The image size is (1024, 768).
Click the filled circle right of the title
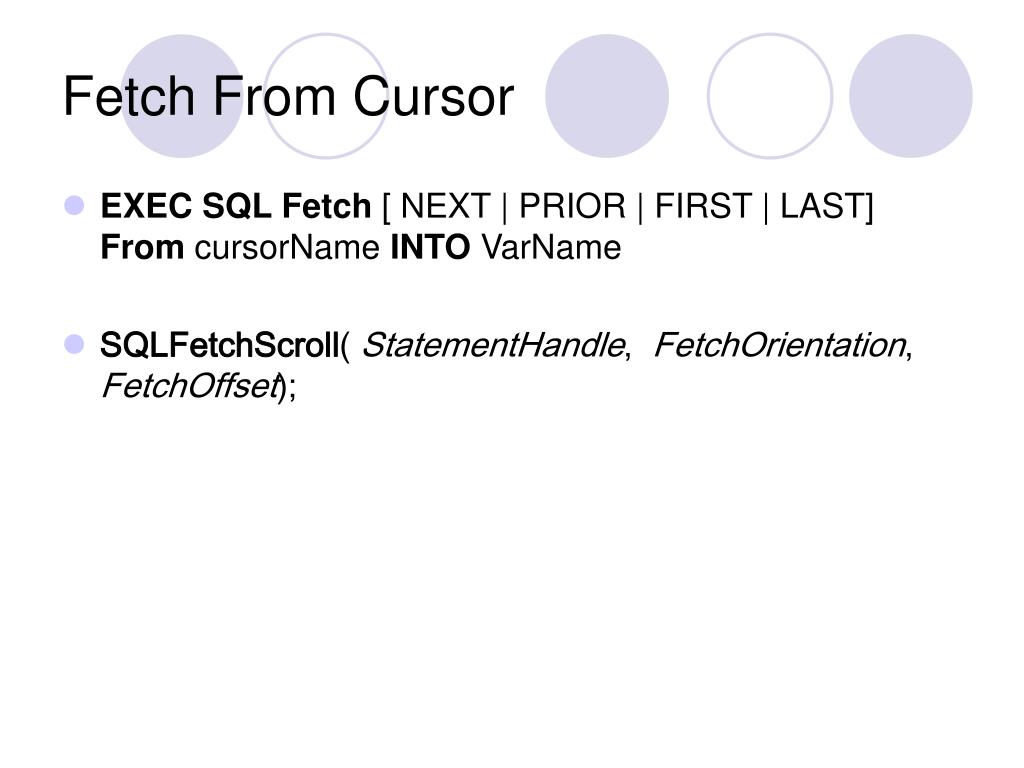pos(607,96)
